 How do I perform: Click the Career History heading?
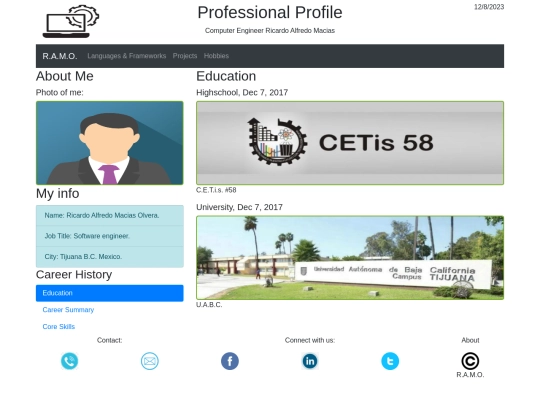point(74,274)
